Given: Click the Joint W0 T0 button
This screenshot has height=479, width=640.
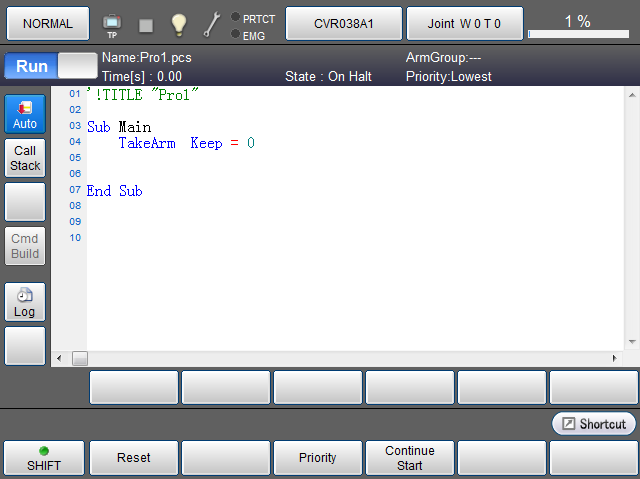Looking at the screenshot, I should point(465,23).
